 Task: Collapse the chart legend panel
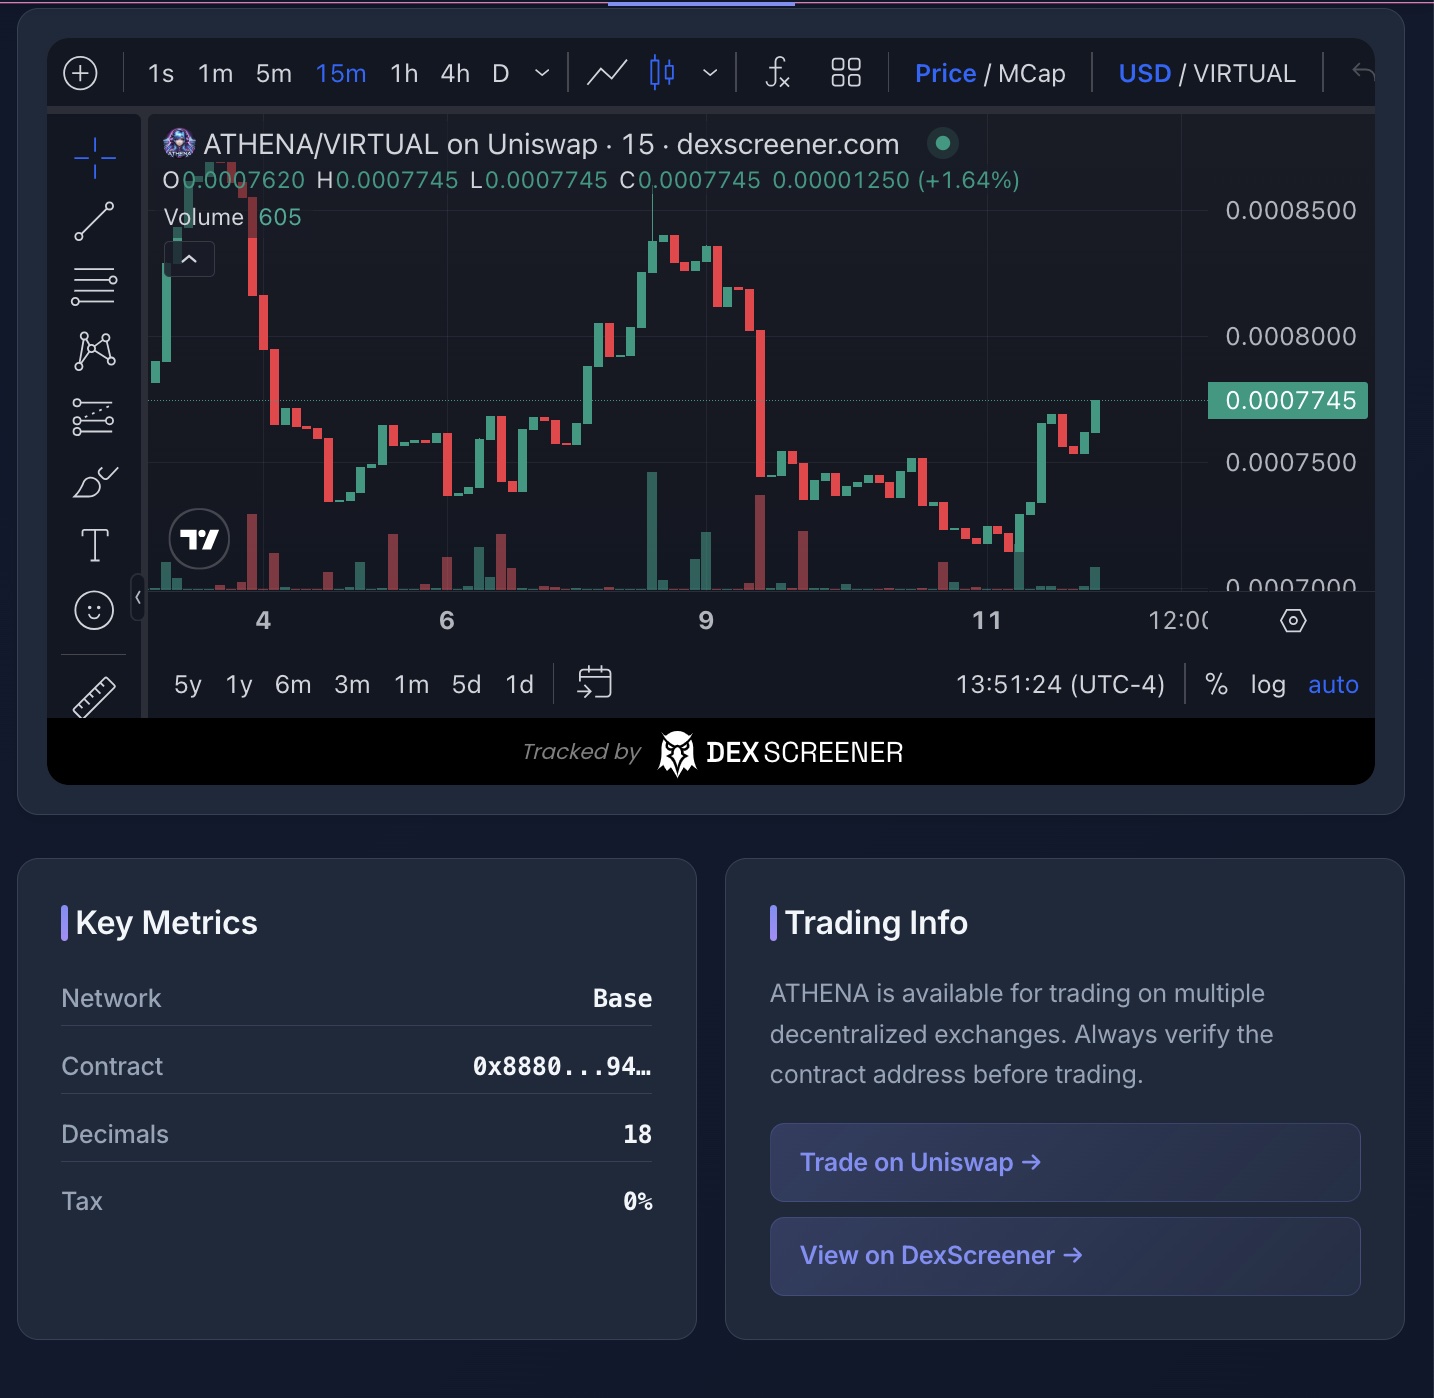click(189, 258)
